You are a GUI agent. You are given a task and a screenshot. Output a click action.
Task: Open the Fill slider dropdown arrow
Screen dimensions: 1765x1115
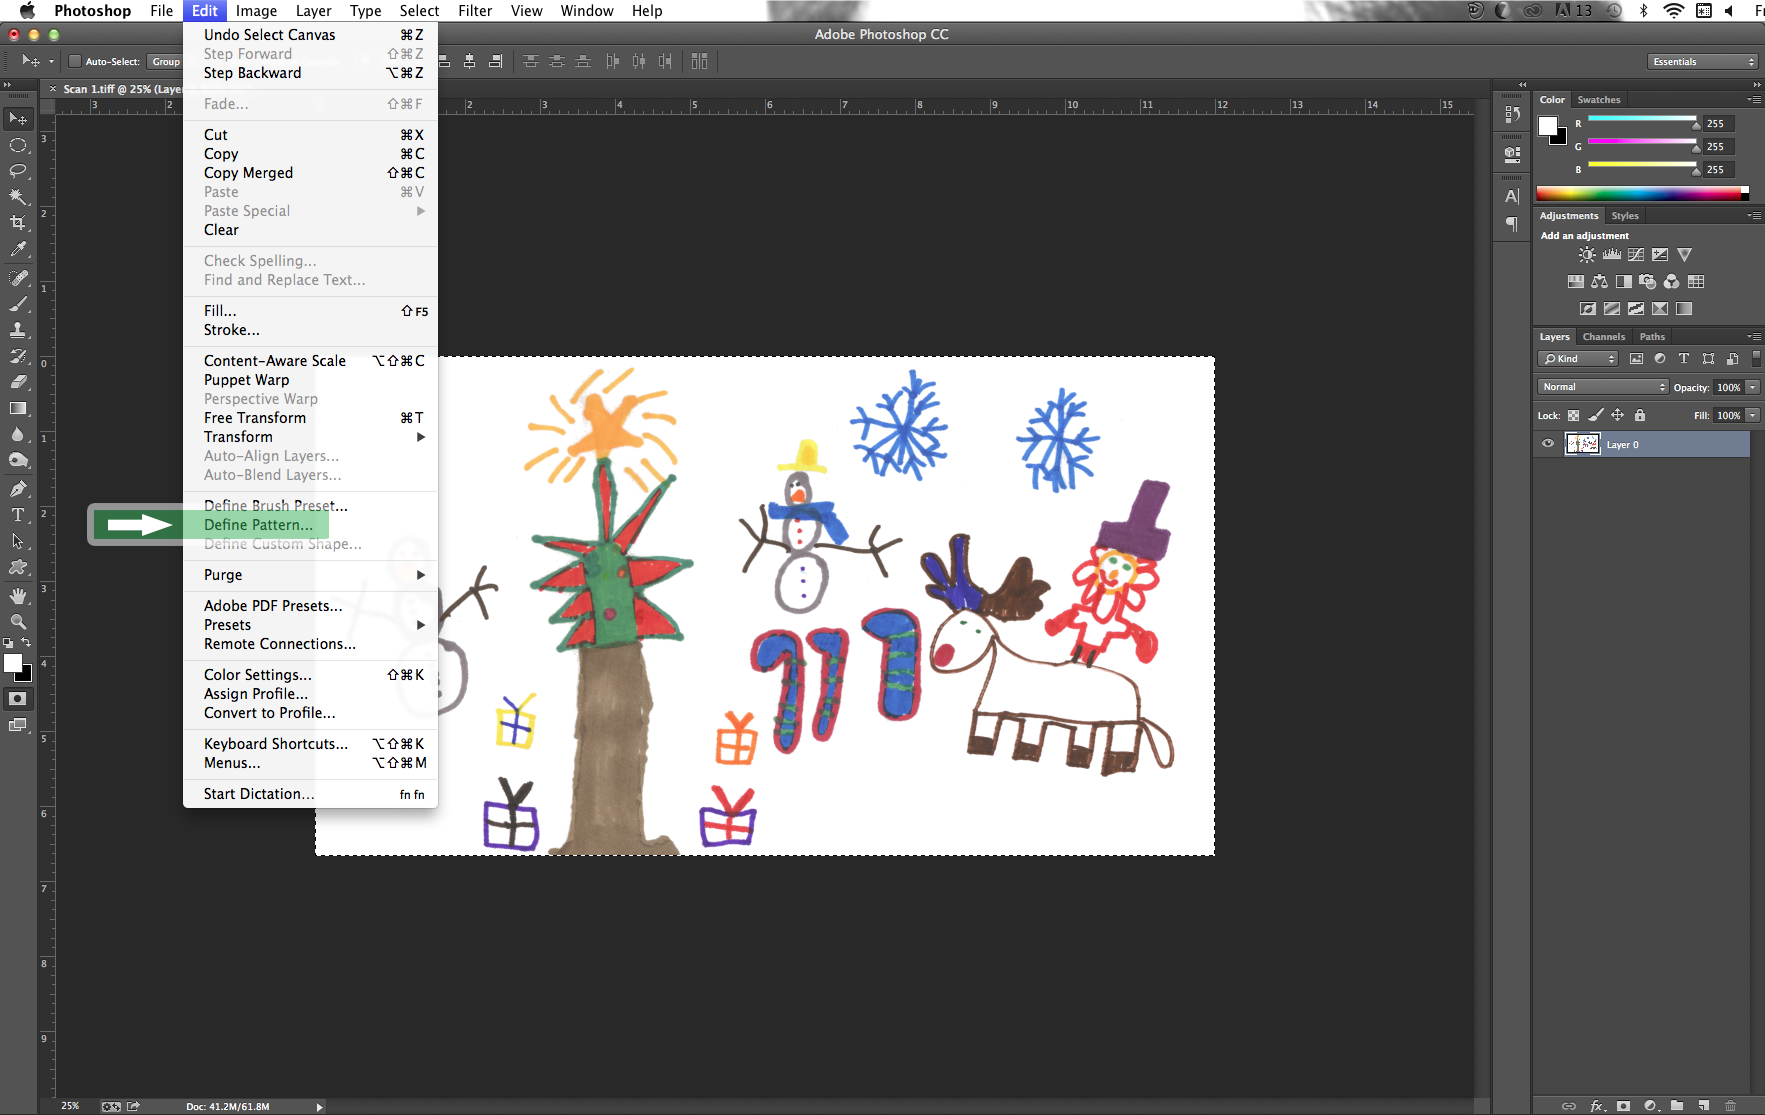1753,415
